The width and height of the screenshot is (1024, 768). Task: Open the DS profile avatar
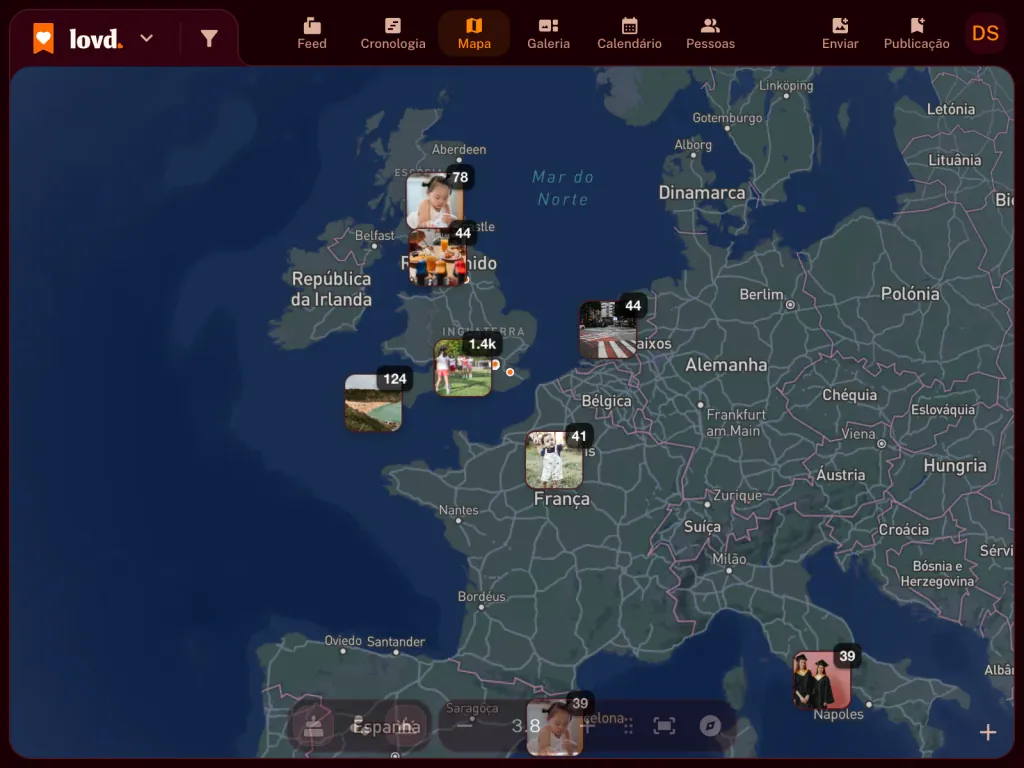pos(985,33)
